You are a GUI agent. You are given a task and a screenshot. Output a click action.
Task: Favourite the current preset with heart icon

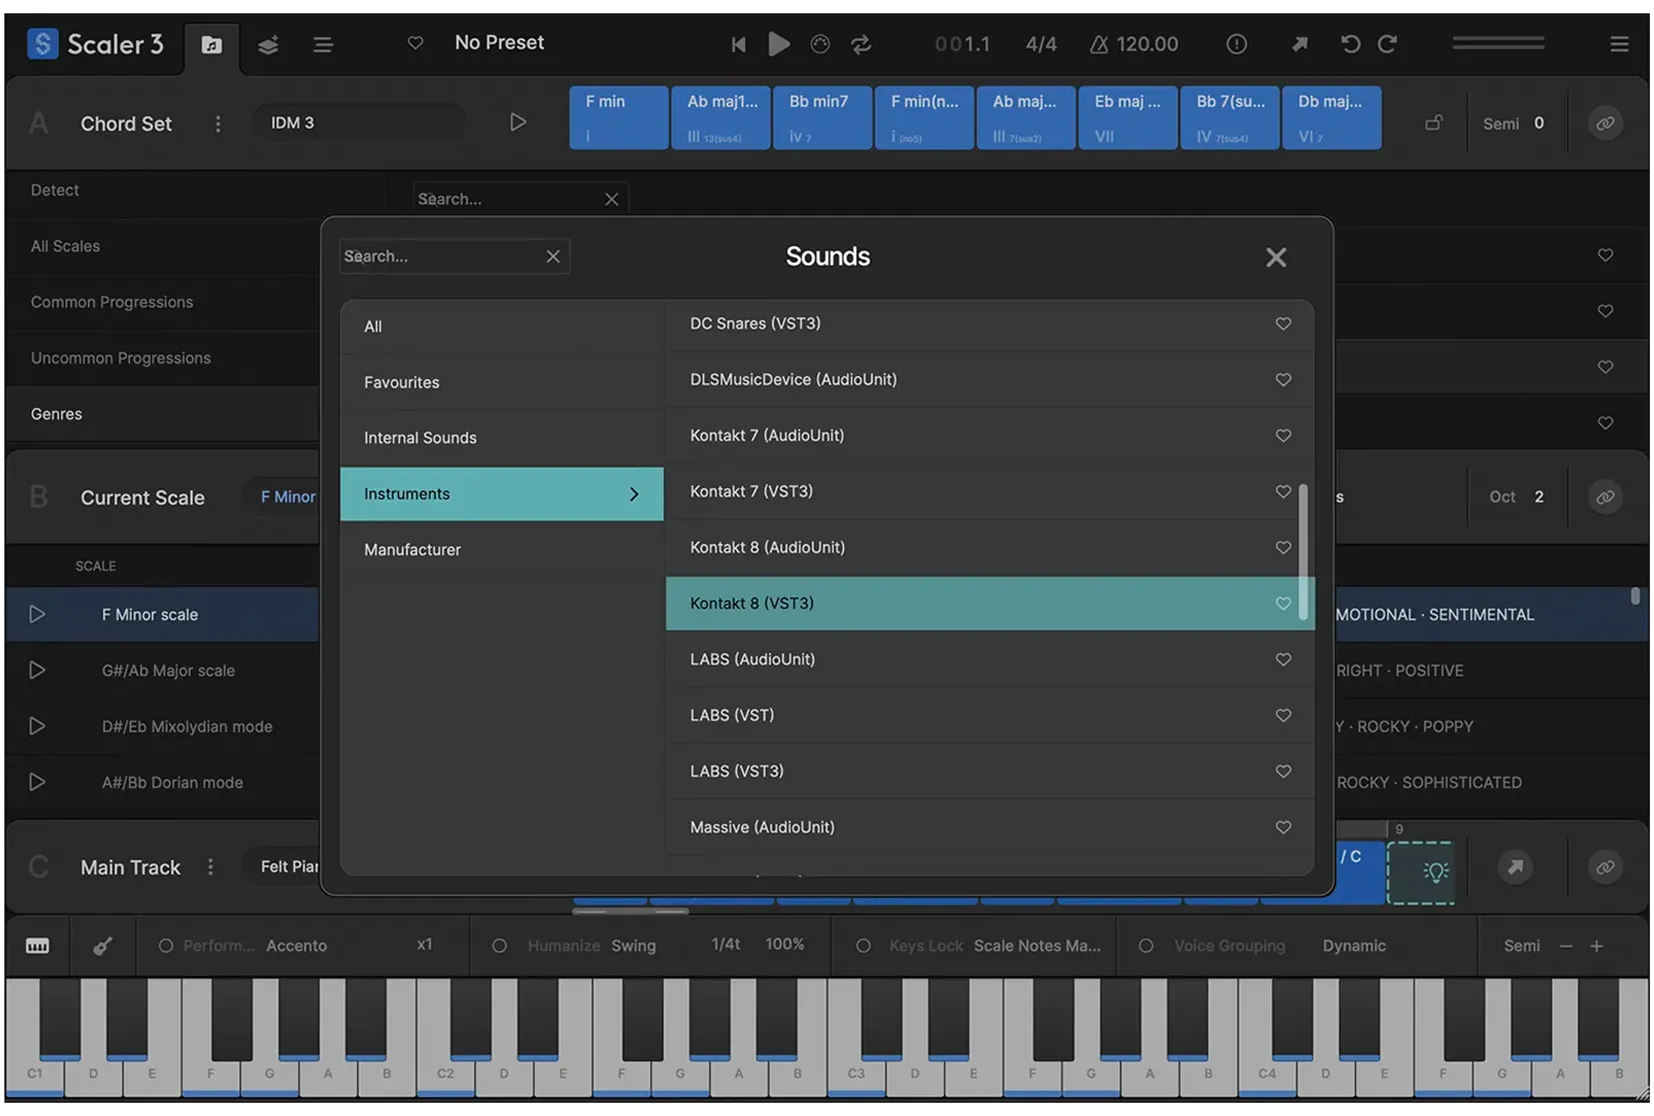(x=415, y=43)
